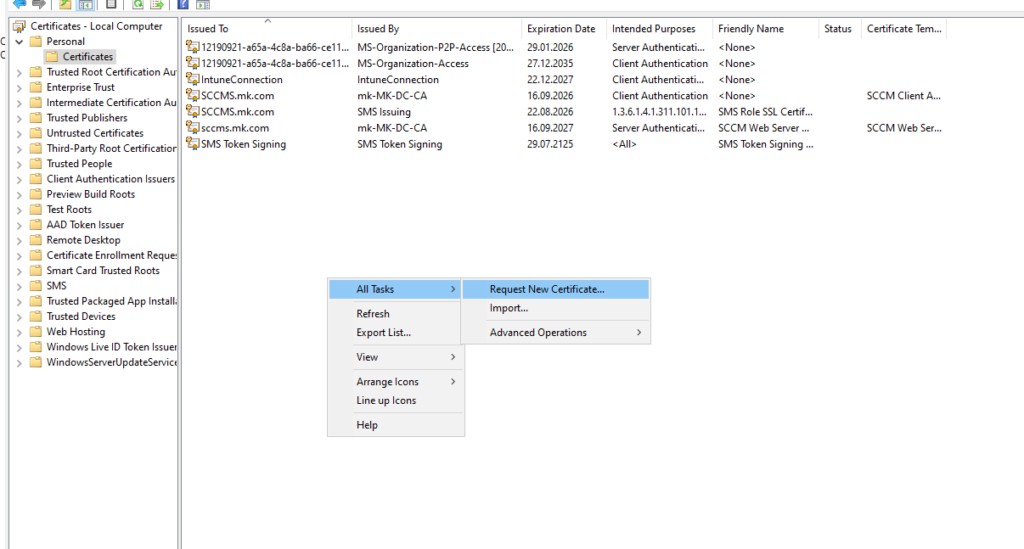The width and height of the screenshot is (1024, 549).
Task: Click the Up One Level folder icon
Action: [65, 4]
